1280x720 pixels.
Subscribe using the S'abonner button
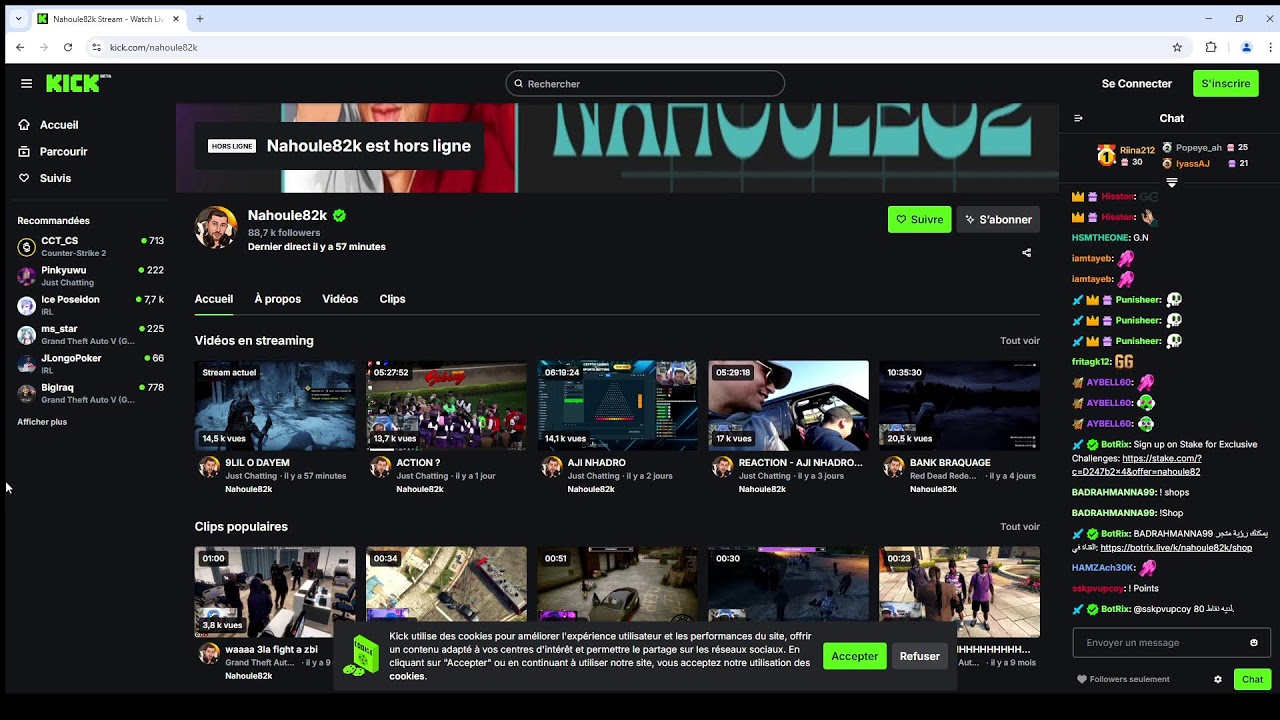[998, 220]
